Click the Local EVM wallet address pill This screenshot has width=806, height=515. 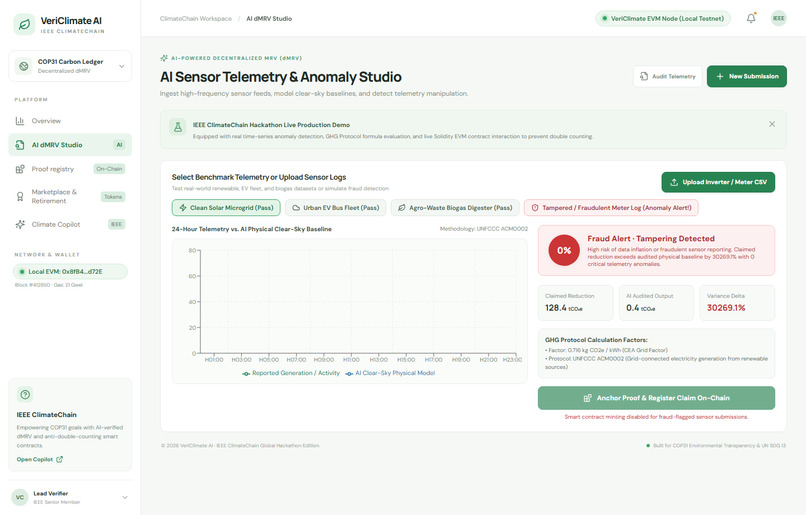coord(70,271)
